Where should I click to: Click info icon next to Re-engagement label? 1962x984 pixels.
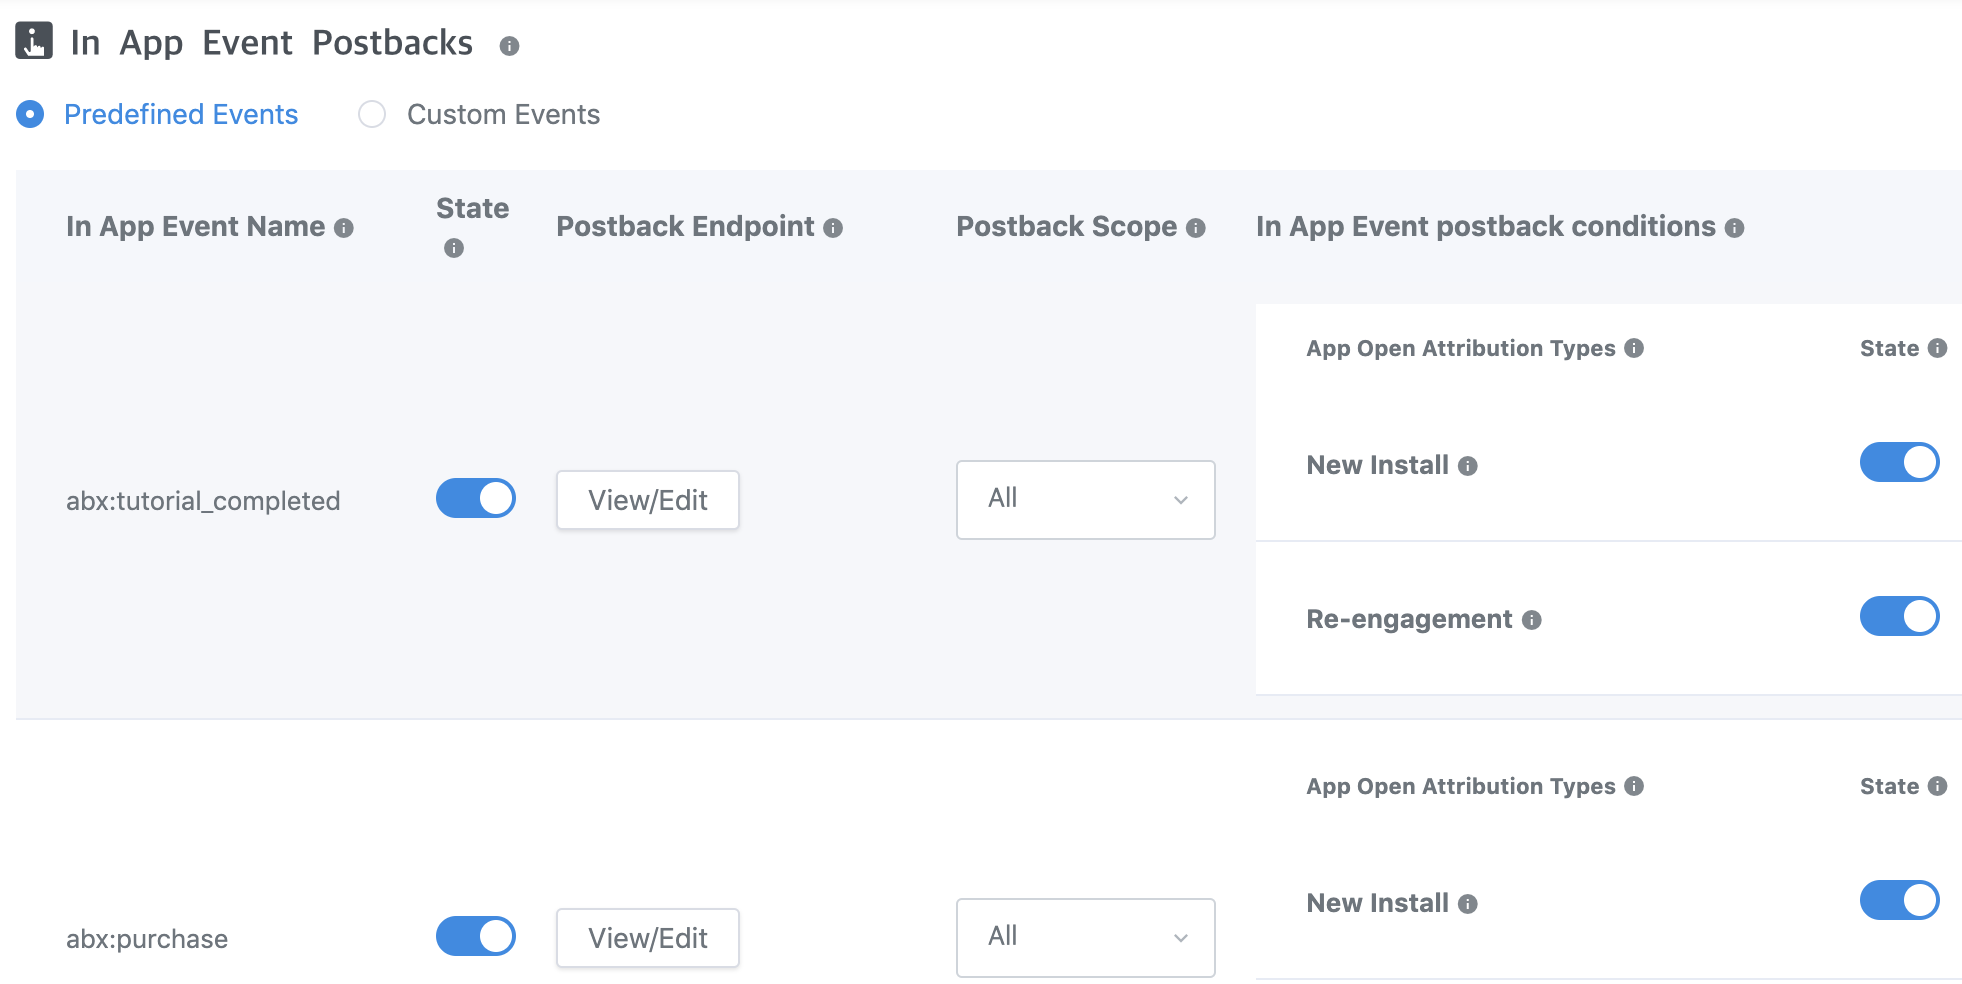click(x=1531, y=620)
